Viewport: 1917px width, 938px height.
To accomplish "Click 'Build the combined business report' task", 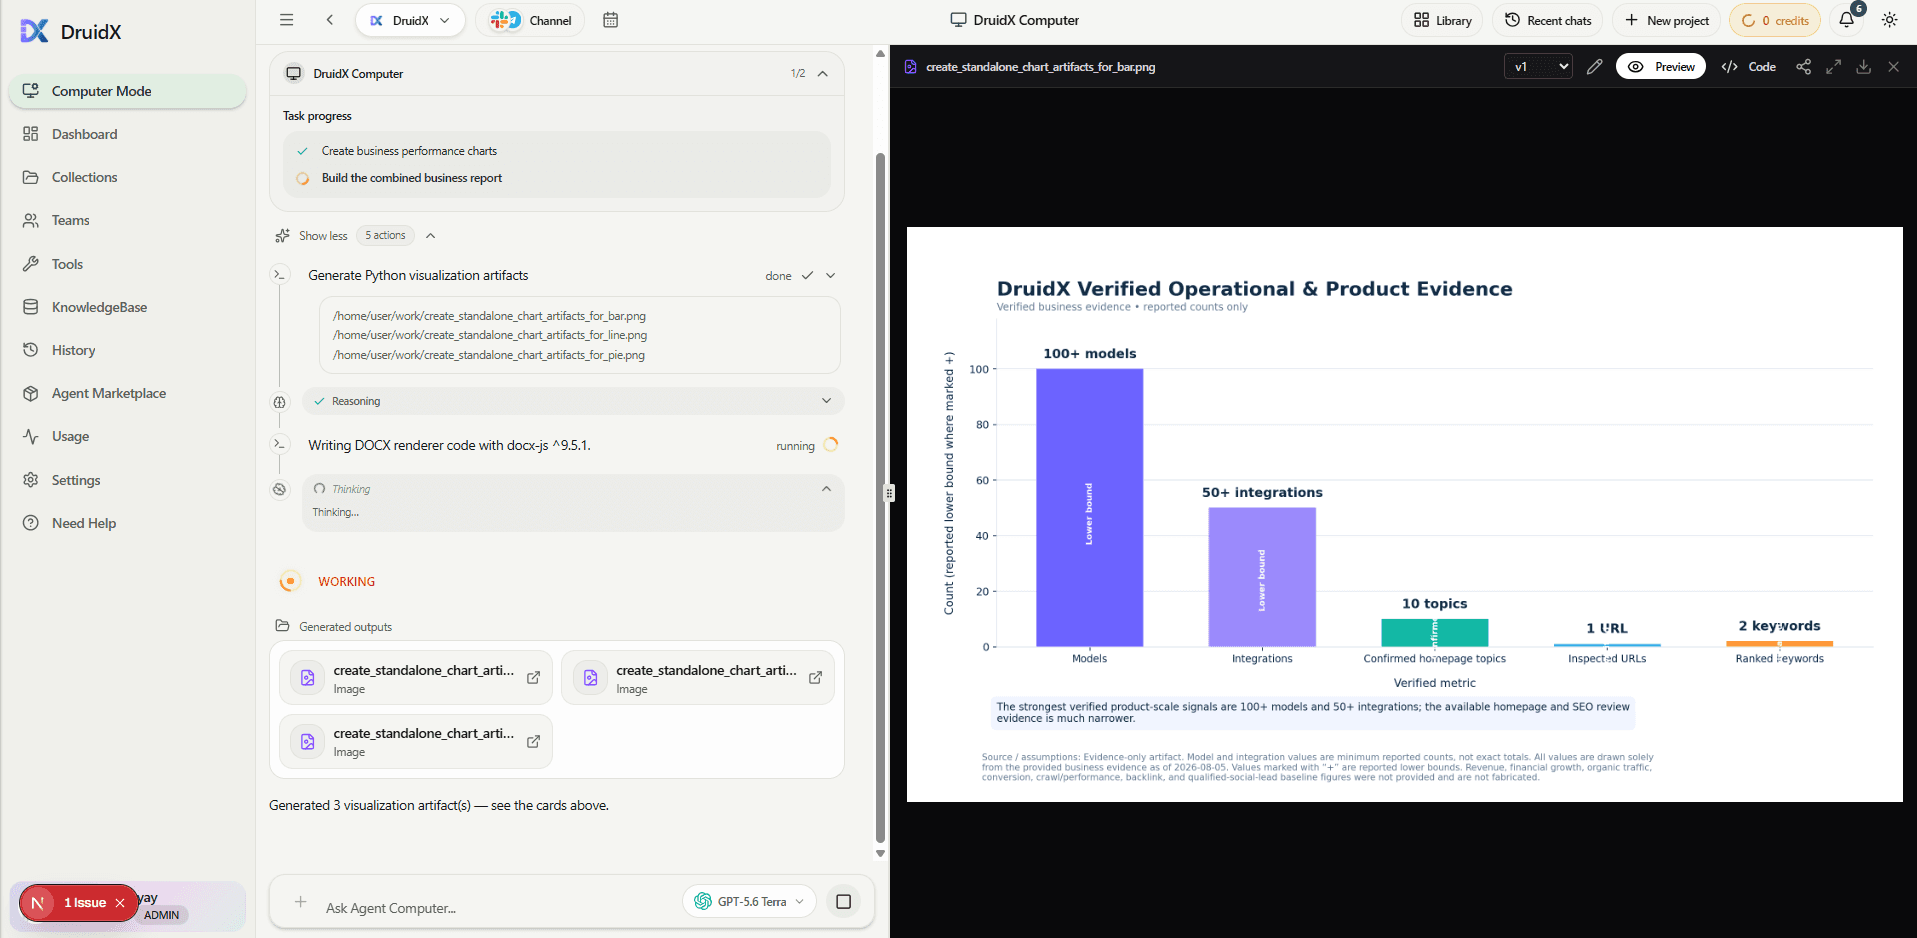I will pos(412,178).
